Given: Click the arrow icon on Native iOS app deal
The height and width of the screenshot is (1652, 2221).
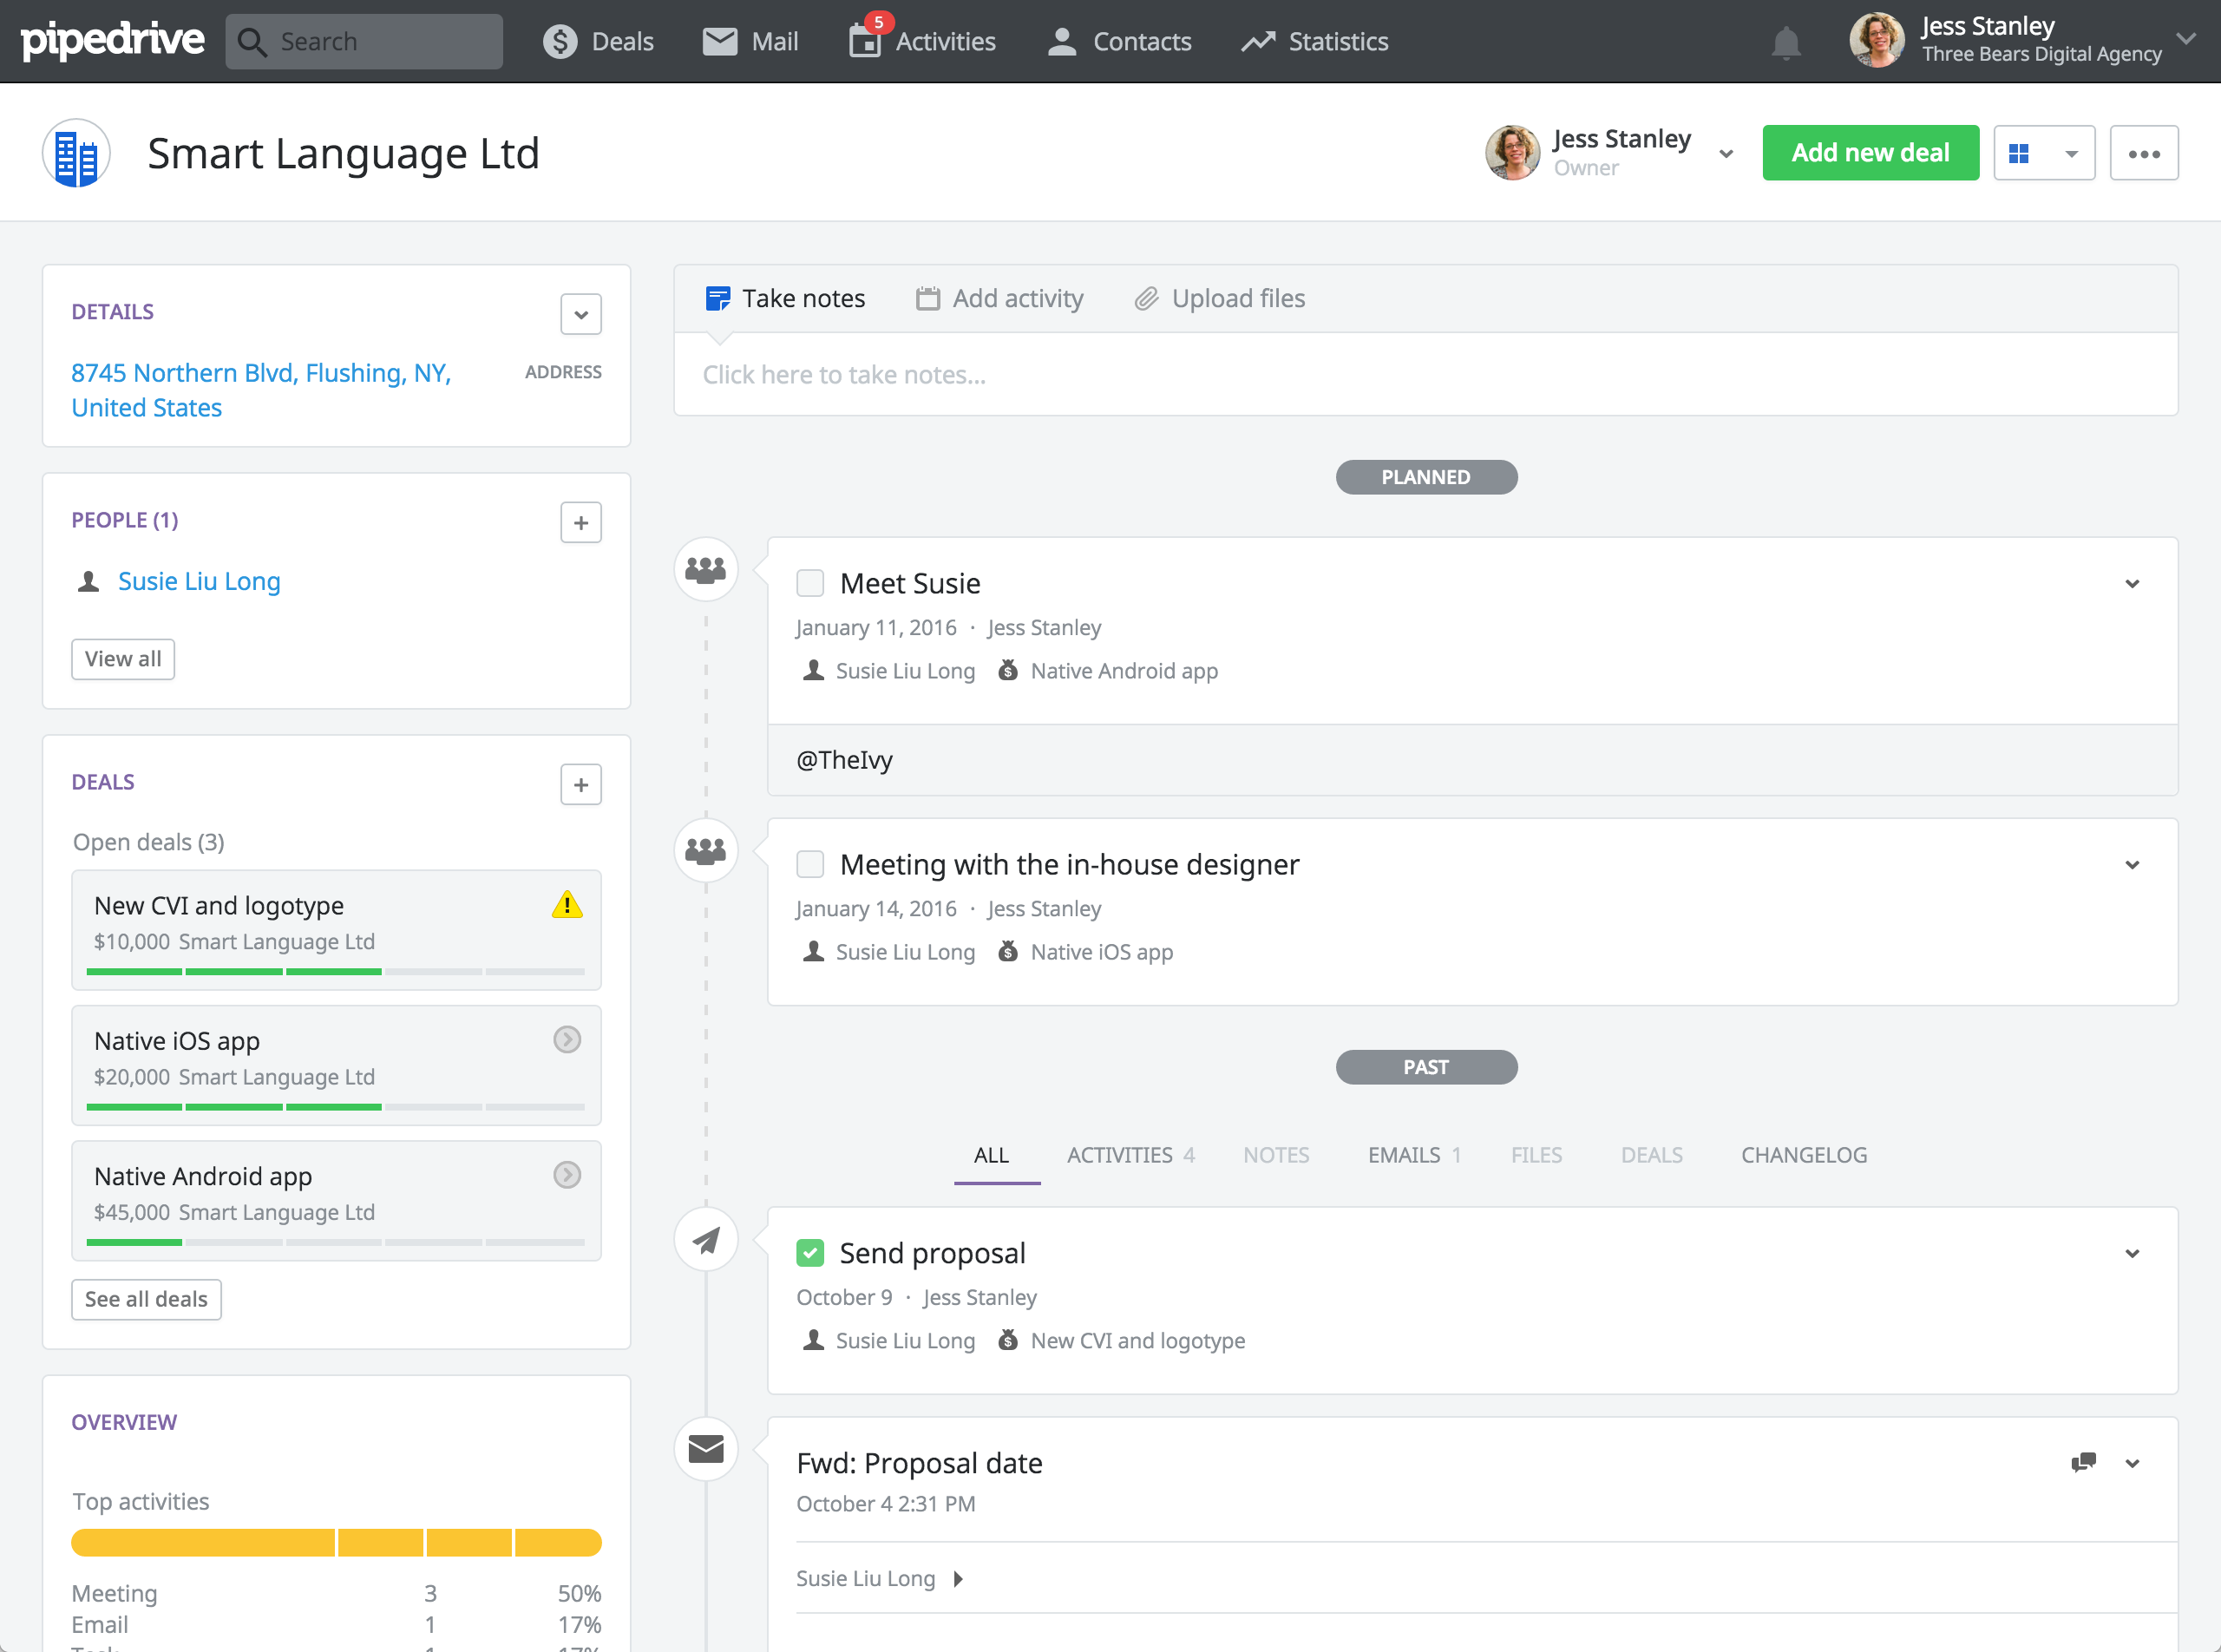Looking at the screenshot, I should pyautogui.click(x=567, y=1040).
